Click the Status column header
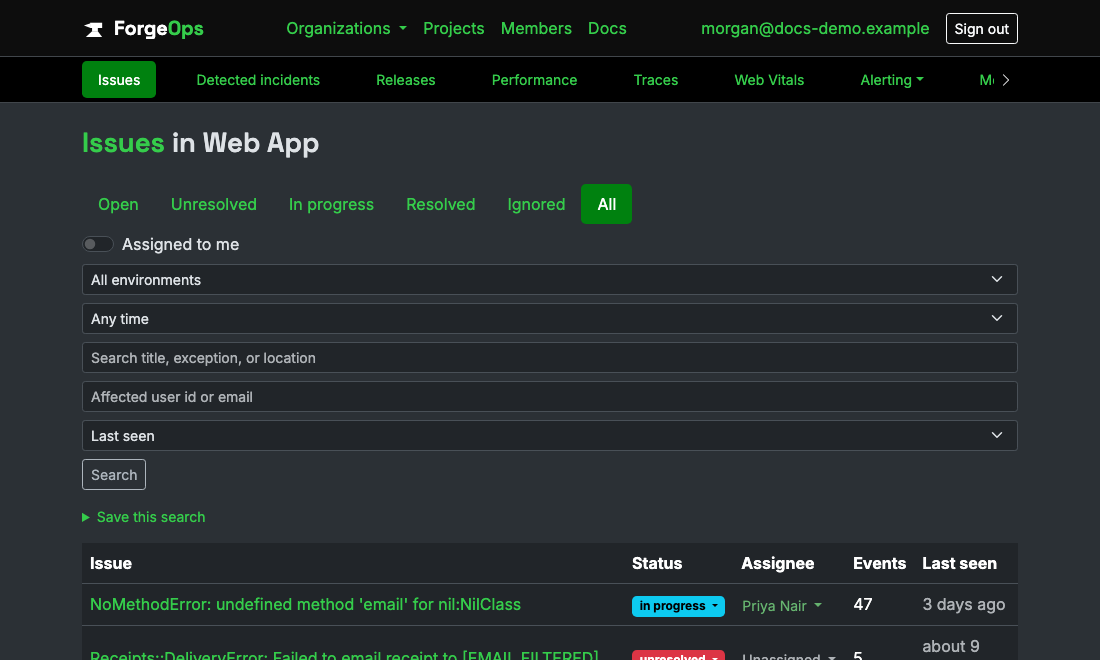This screenshot has width=1100, height=660. (657, 563)
